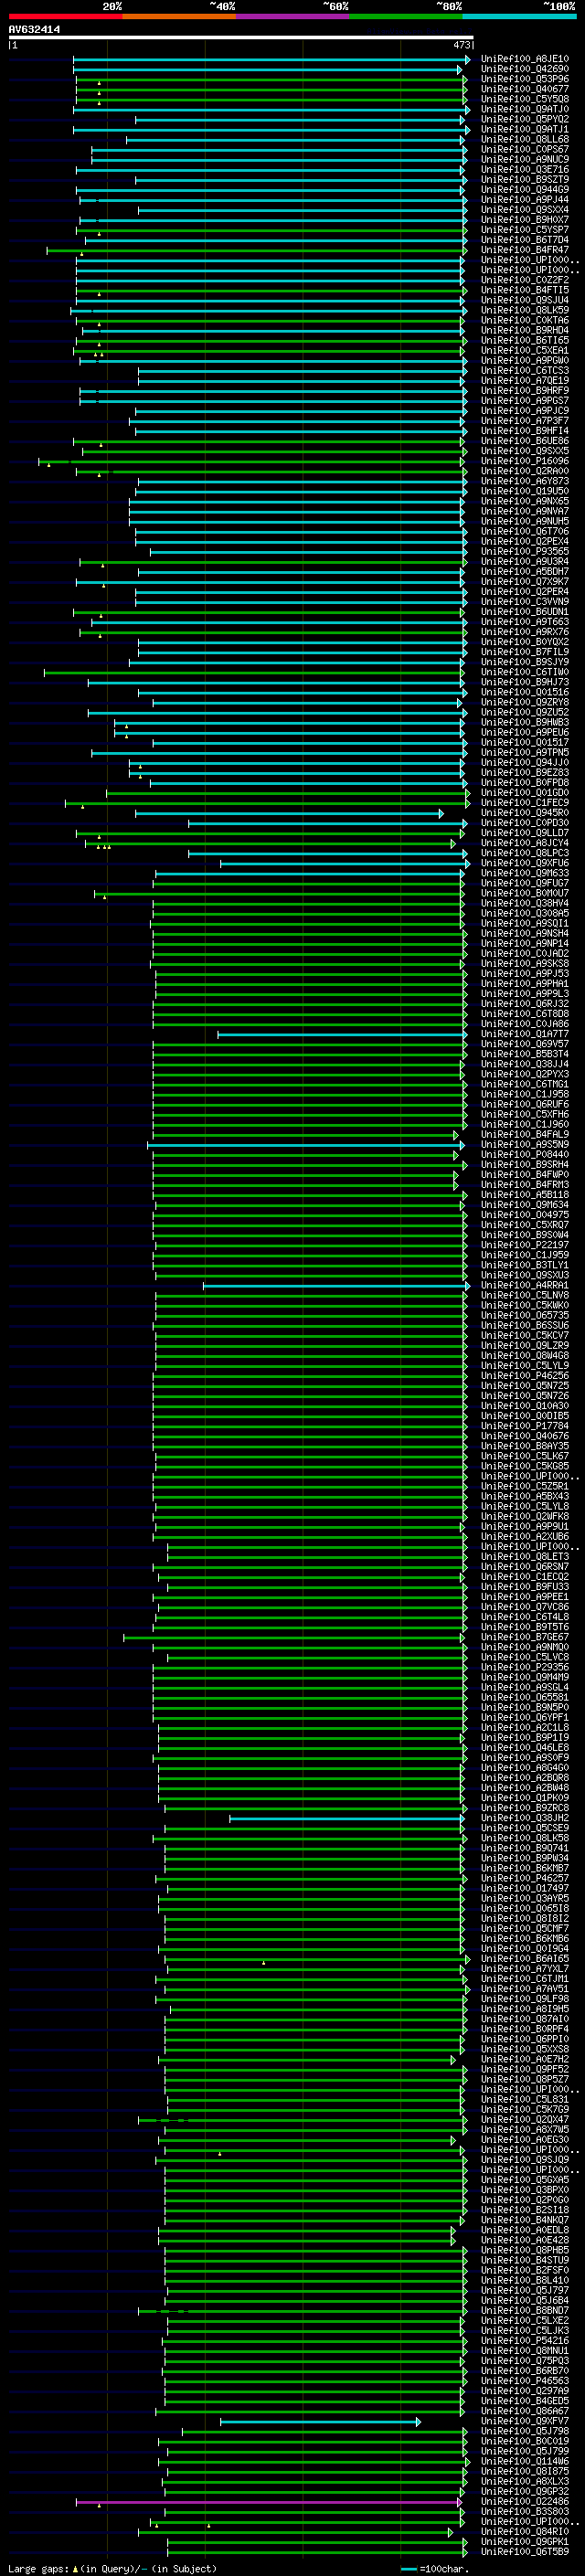Screen dimensions: 585x2576
Task: Pick the UniRef100_C6TCS3 hit
Action: 525,371
